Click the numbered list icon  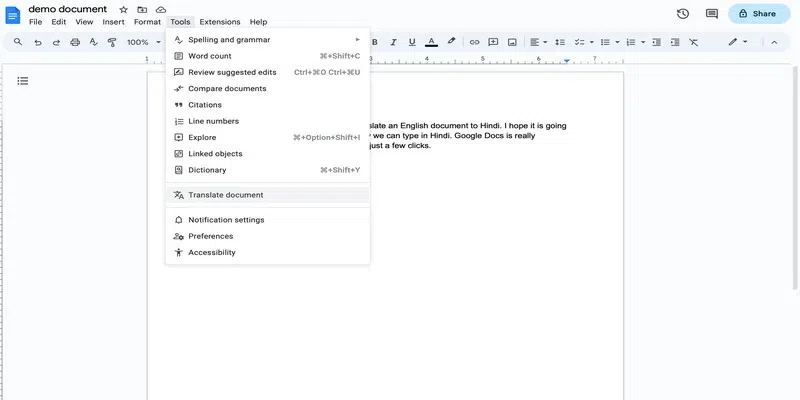tap(631, 42)
